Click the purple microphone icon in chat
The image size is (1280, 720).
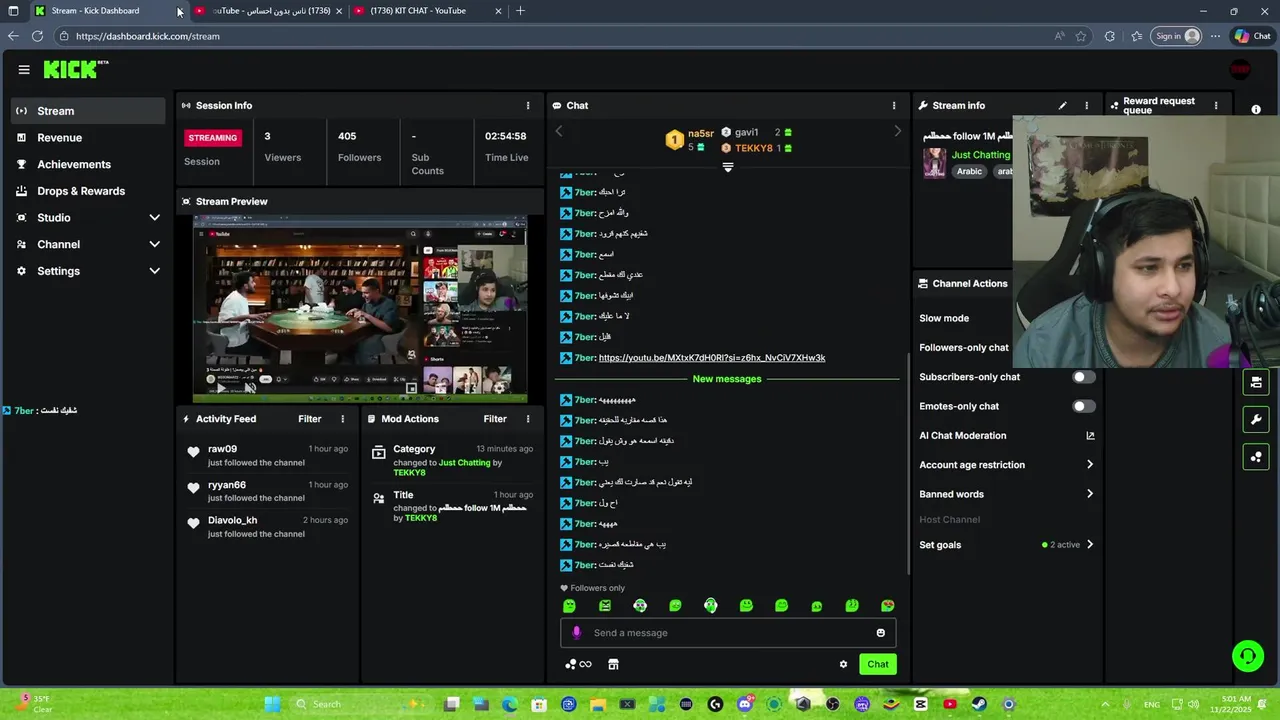[x=576, y=632]
